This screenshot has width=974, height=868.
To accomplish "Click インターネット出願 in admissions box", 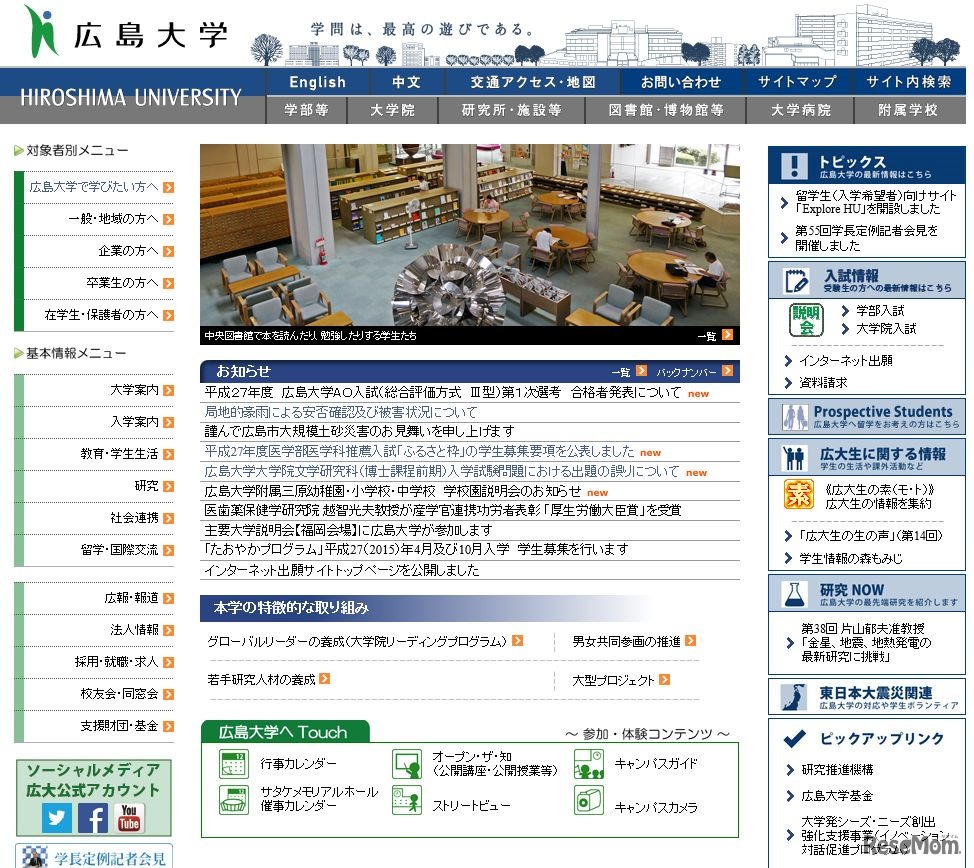I will coord(845,360).
